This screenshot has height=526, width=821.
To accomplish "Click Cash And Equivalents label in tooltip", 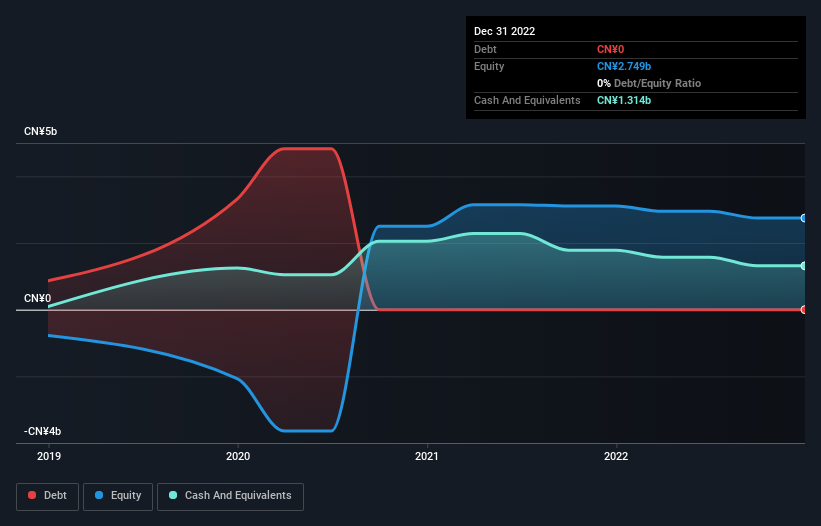I will (x=527, y=100).
